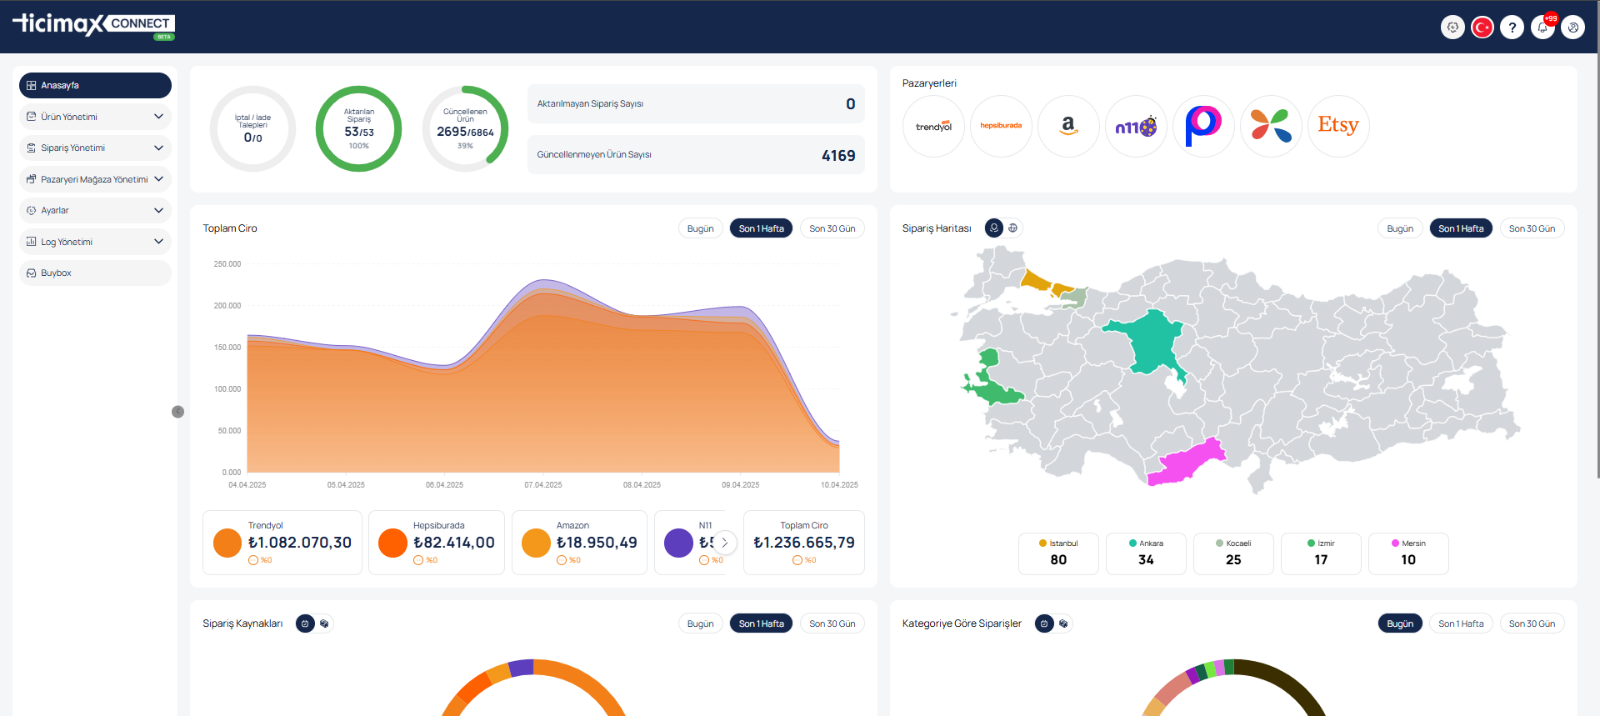Switch Sipariş Kaynakları to count view toggle
Image resolution: width=1600 pixels, height=716 pixels.
(x=305, y=623)
